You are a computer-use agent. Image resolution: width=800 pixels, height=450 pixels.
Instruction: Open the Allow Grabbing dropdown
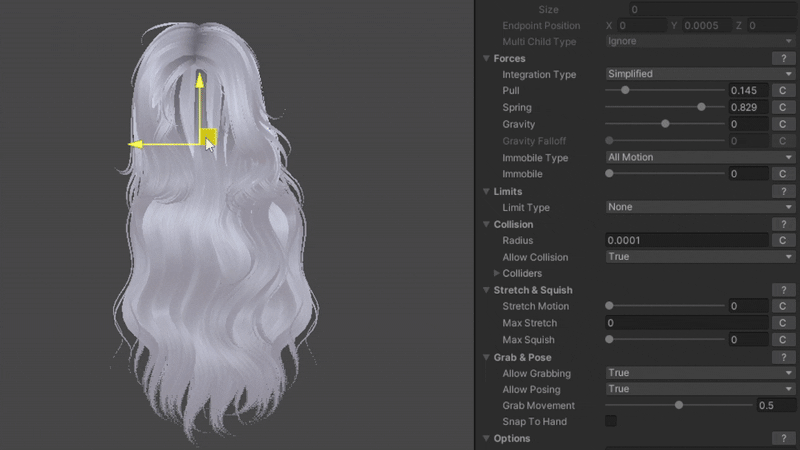coord(700,373)
